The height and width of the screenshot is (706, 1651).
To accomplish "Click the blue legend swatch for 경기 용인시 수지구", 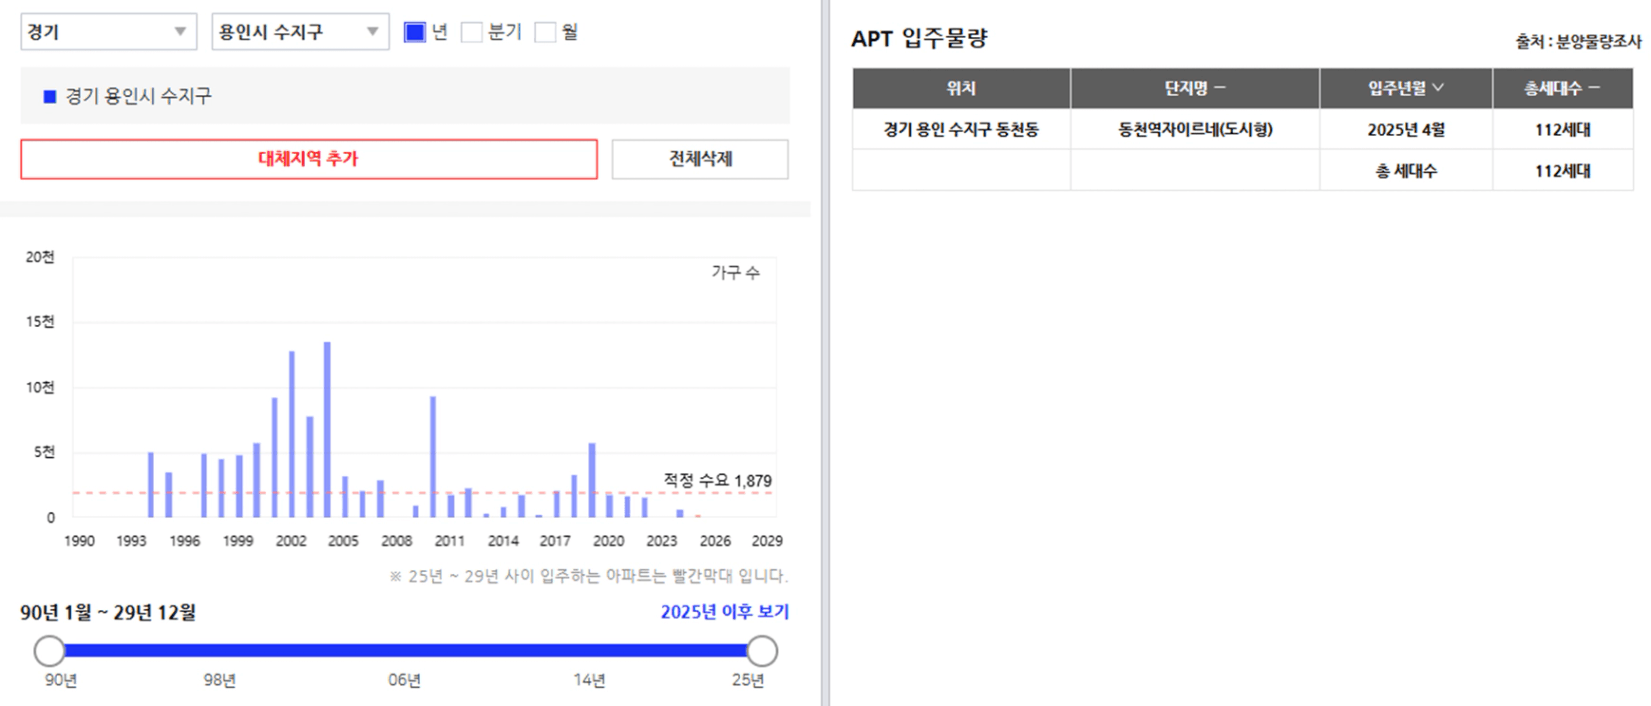I will 50,96.
